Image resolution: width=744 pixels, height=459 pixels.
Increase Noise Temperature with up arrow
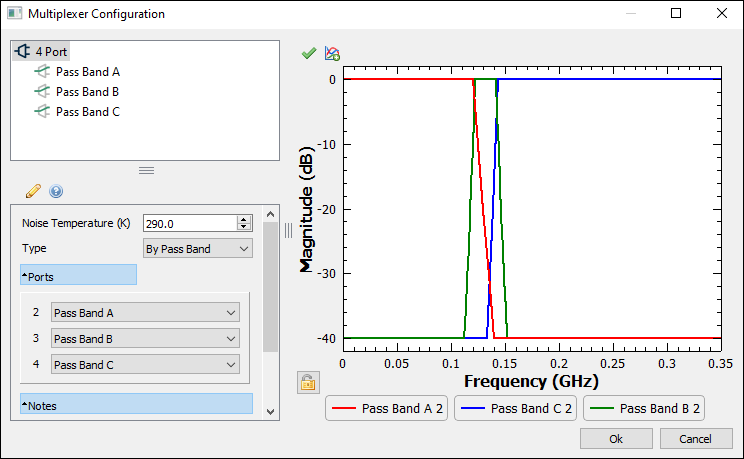tap(244, 219)
